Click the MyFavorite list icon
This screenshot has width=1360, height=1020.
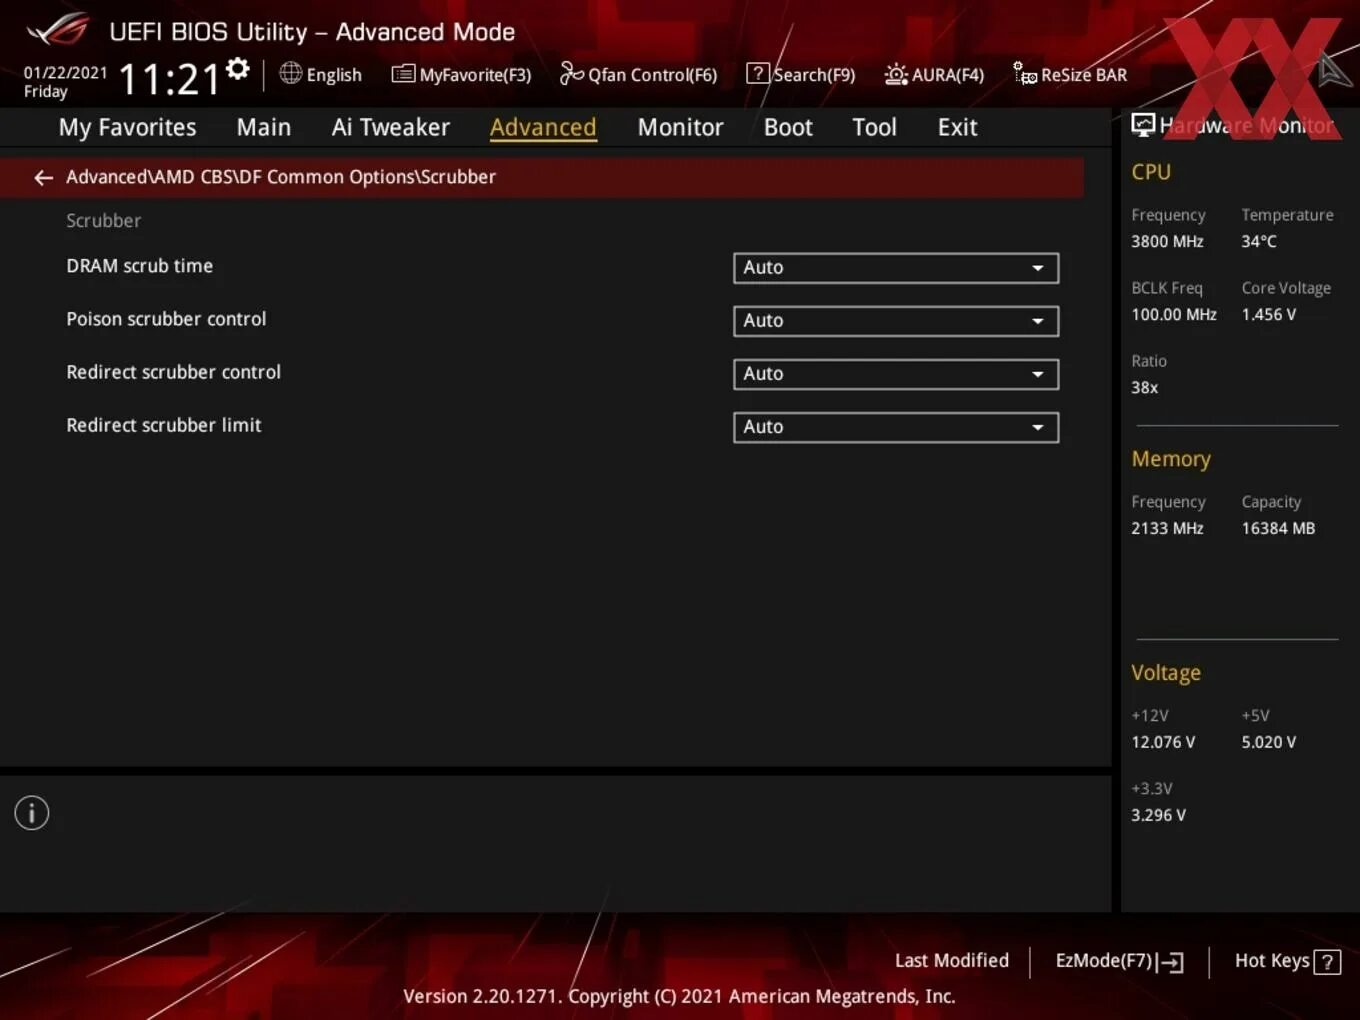click(403, 74)
